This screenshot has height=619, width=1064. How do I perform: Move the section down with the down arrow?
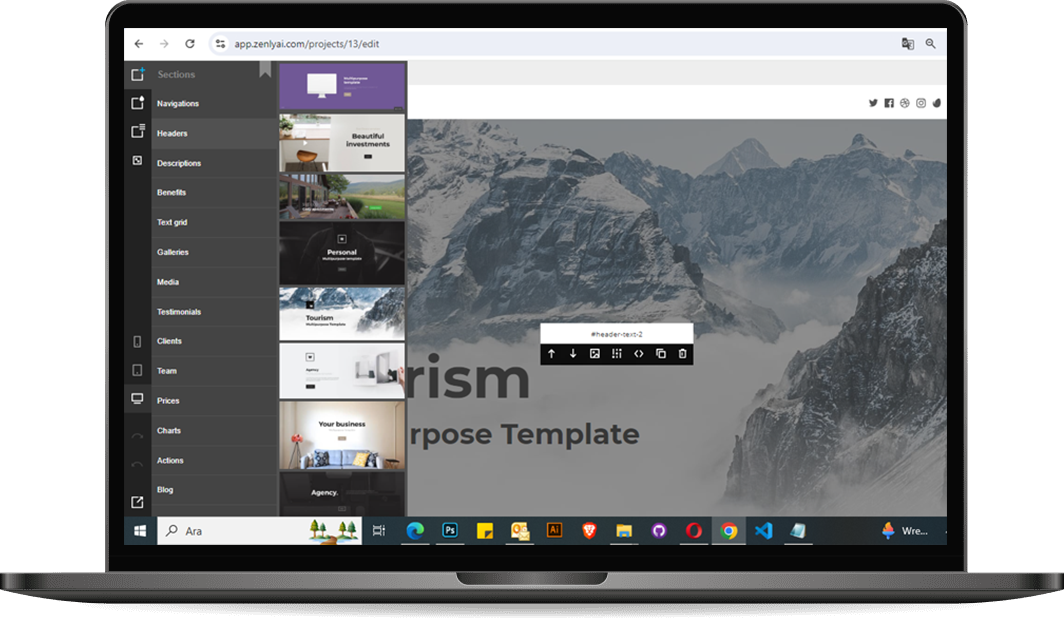(573, 354)
